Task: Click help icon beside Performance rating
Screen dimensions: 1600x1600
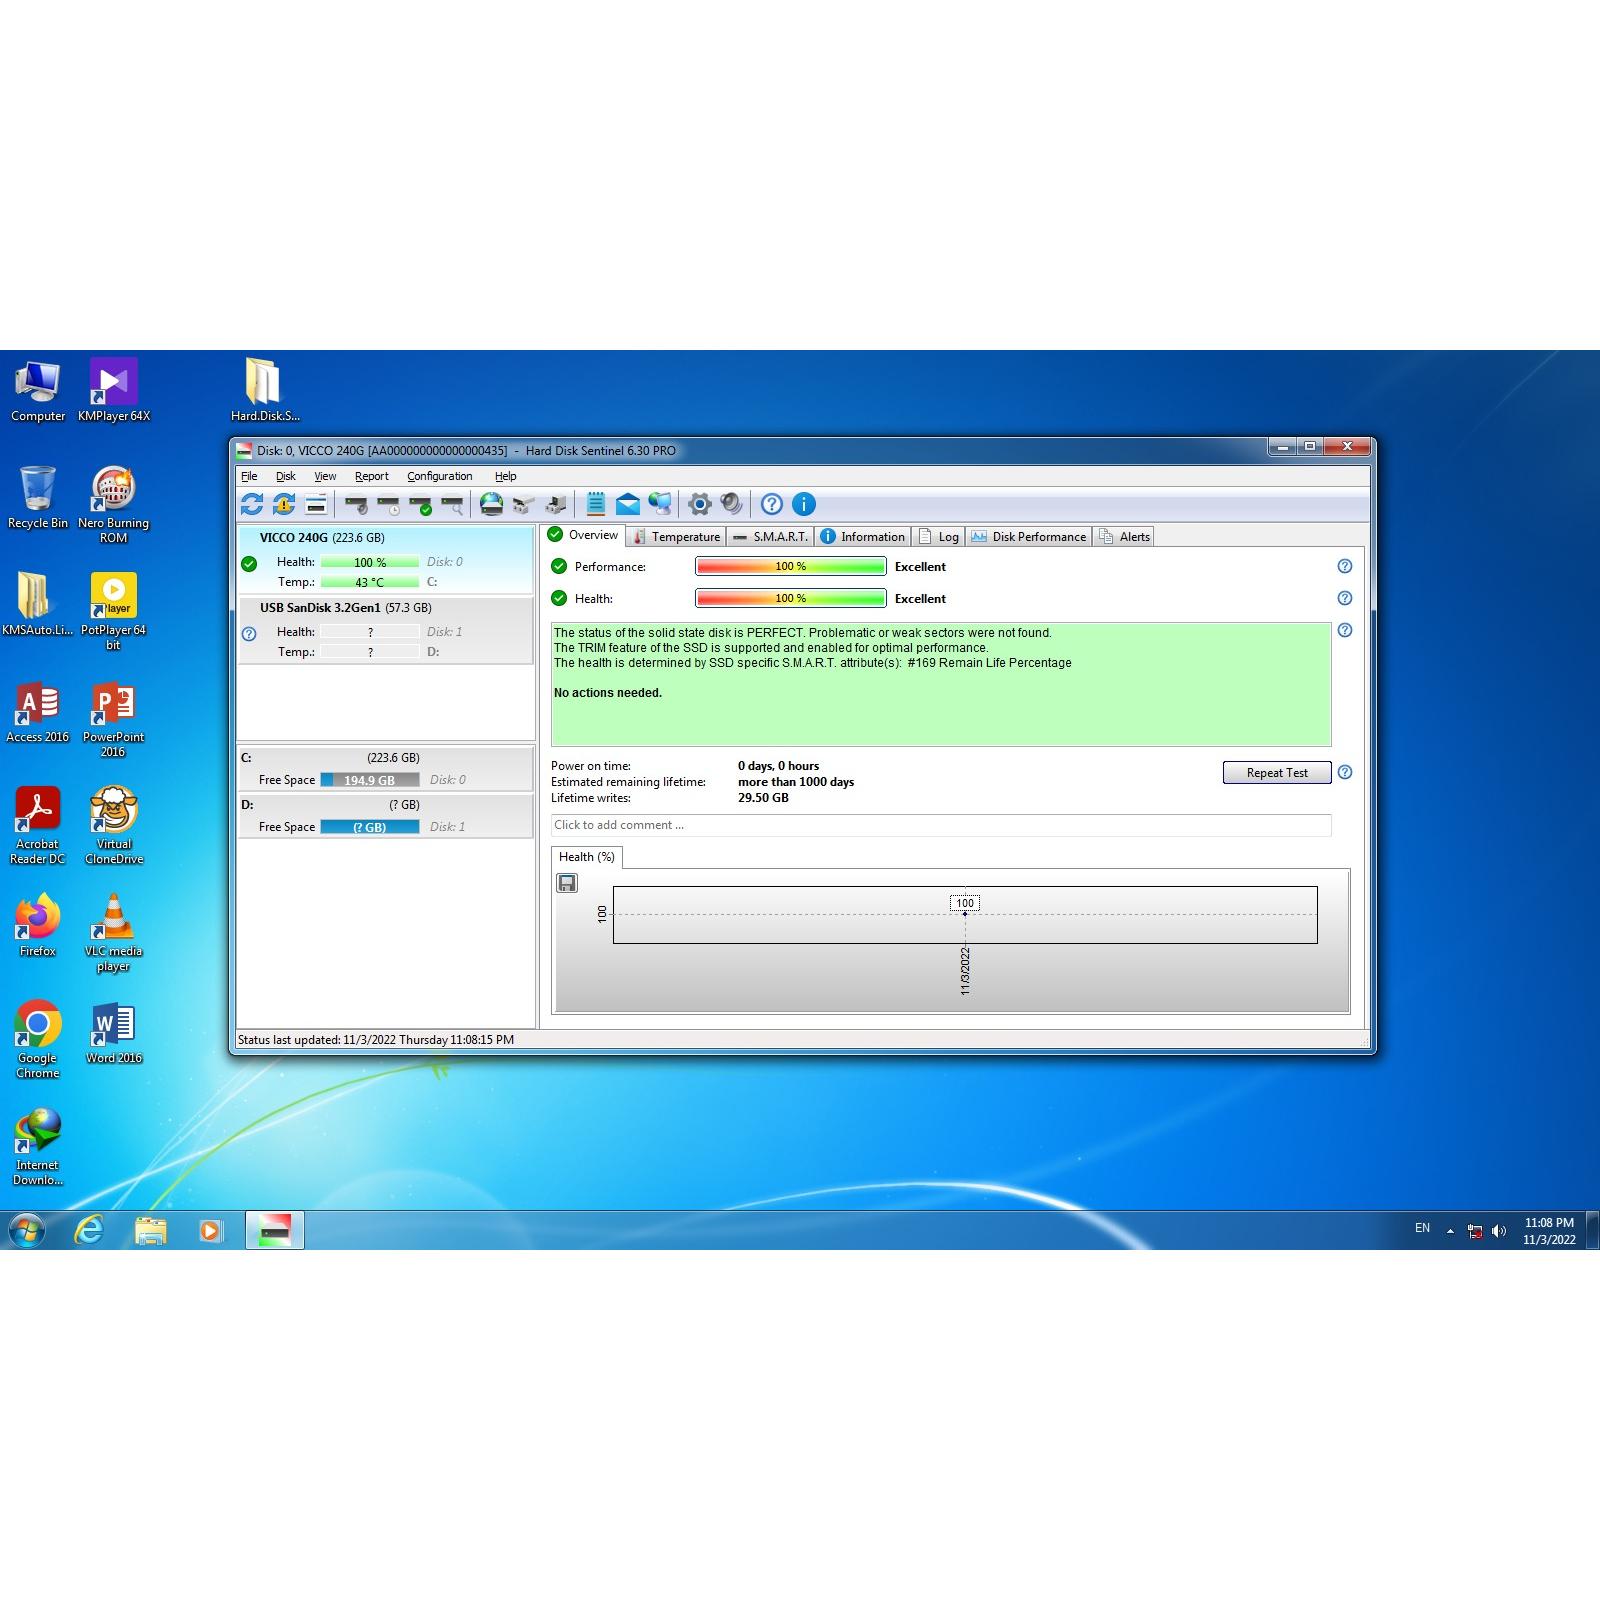Action: coord(1345,566)
